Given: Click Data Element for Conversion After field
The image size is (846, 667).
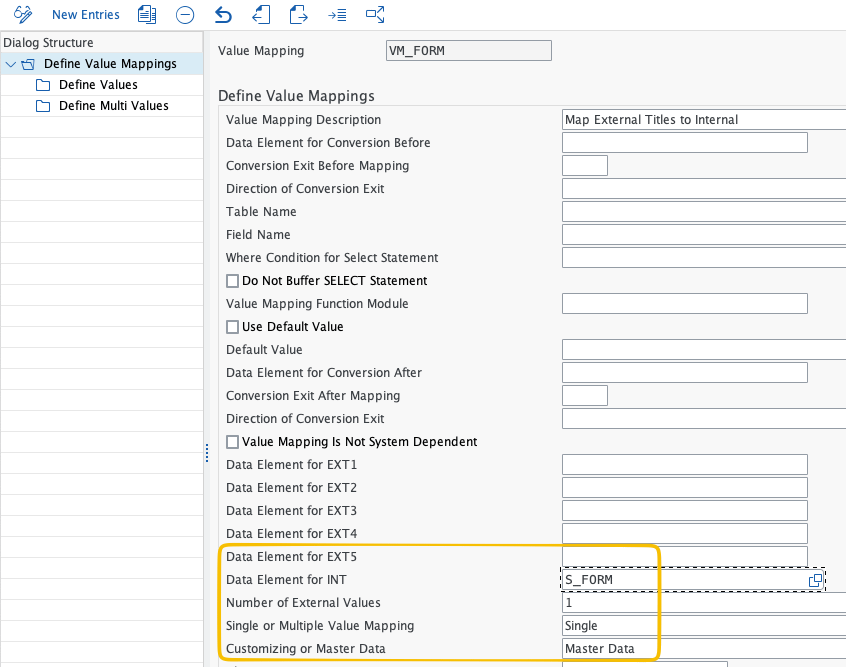Looking at the screenshot, I should click(x=685, y=372).
